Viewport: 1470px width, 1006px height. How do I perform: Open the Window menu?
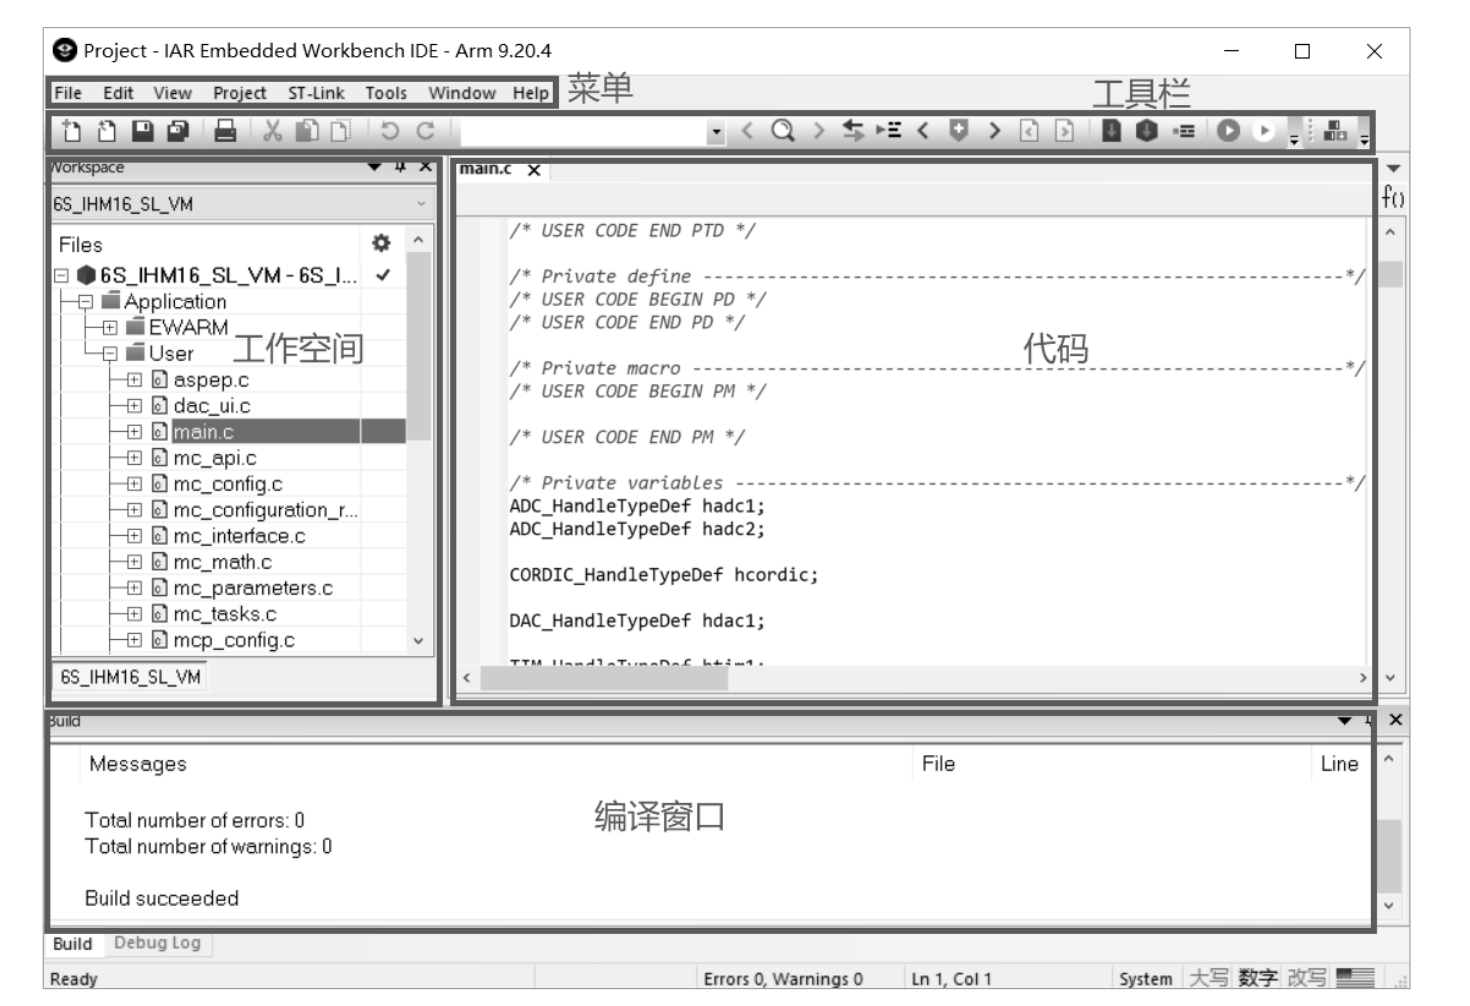click(x=462, y=93)
